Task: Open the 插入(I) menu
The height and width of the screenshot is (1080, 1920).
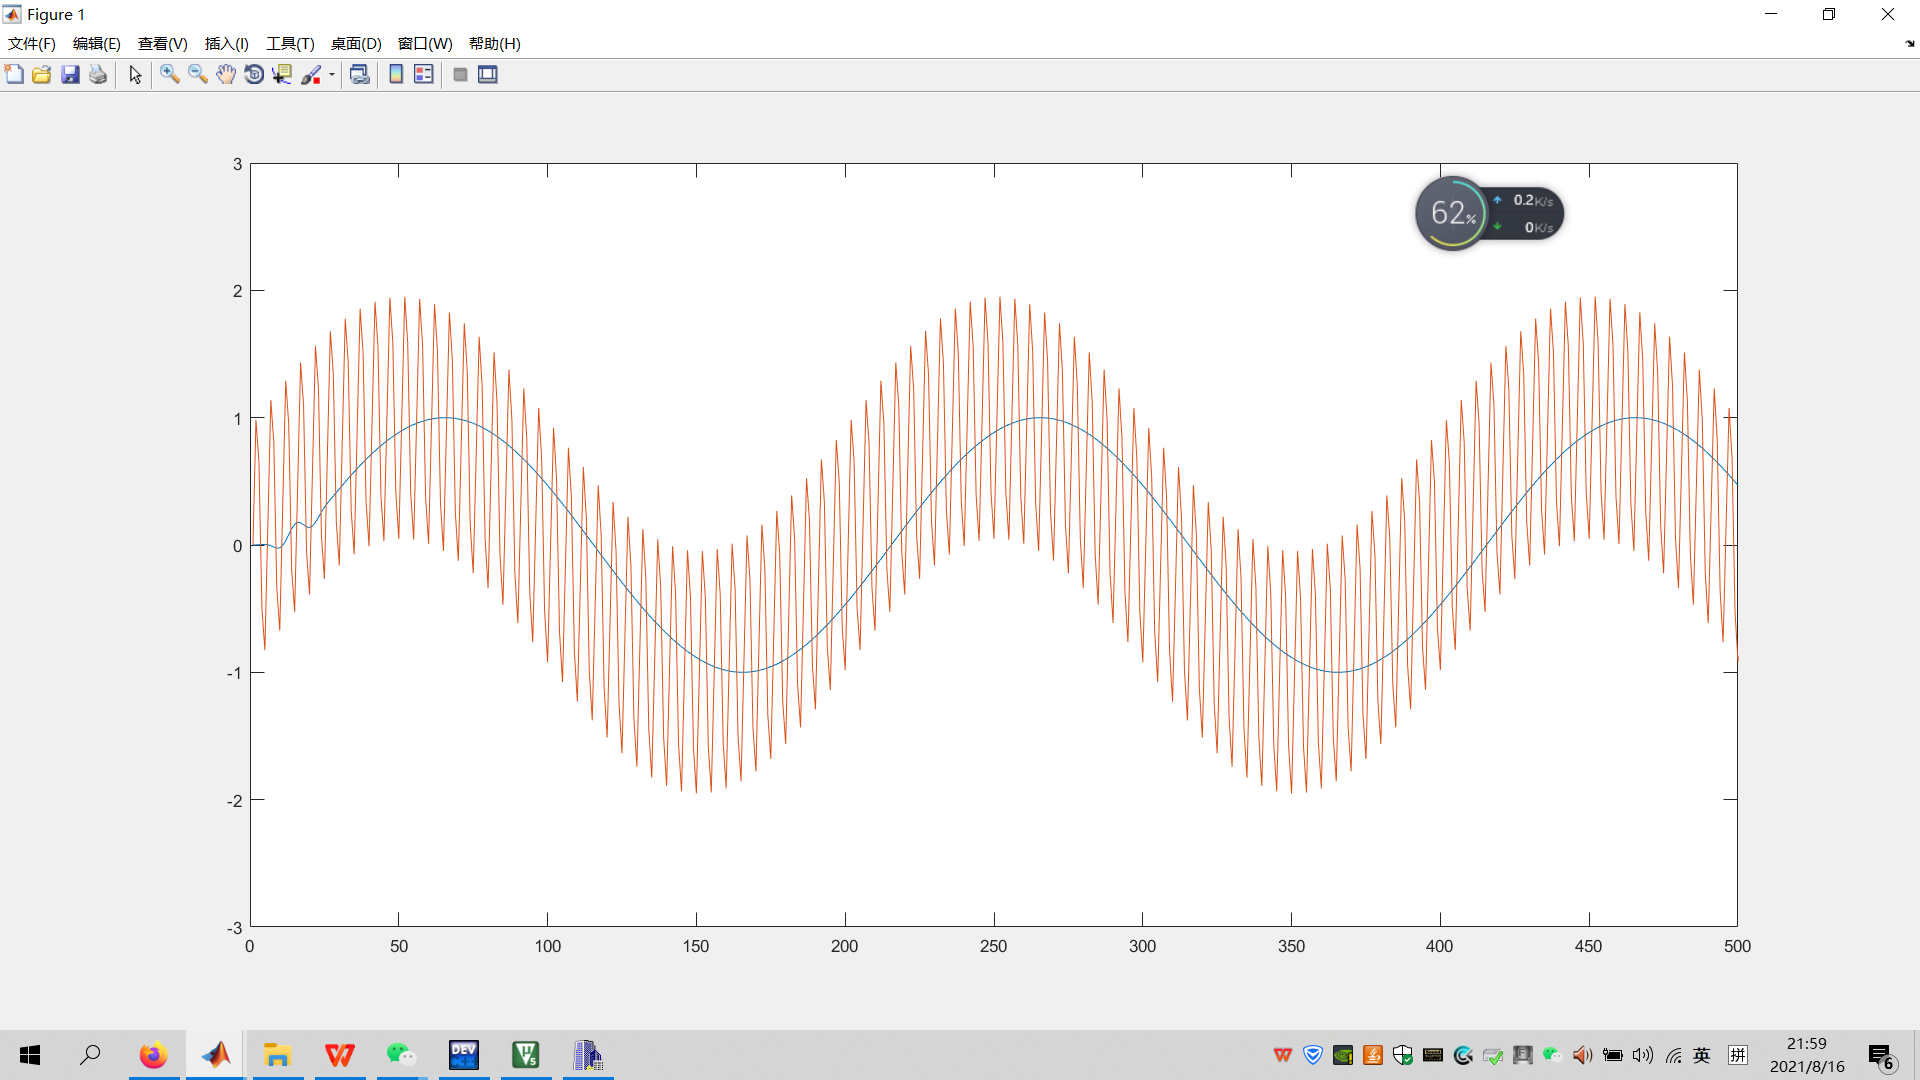Action: coord(227,44)
